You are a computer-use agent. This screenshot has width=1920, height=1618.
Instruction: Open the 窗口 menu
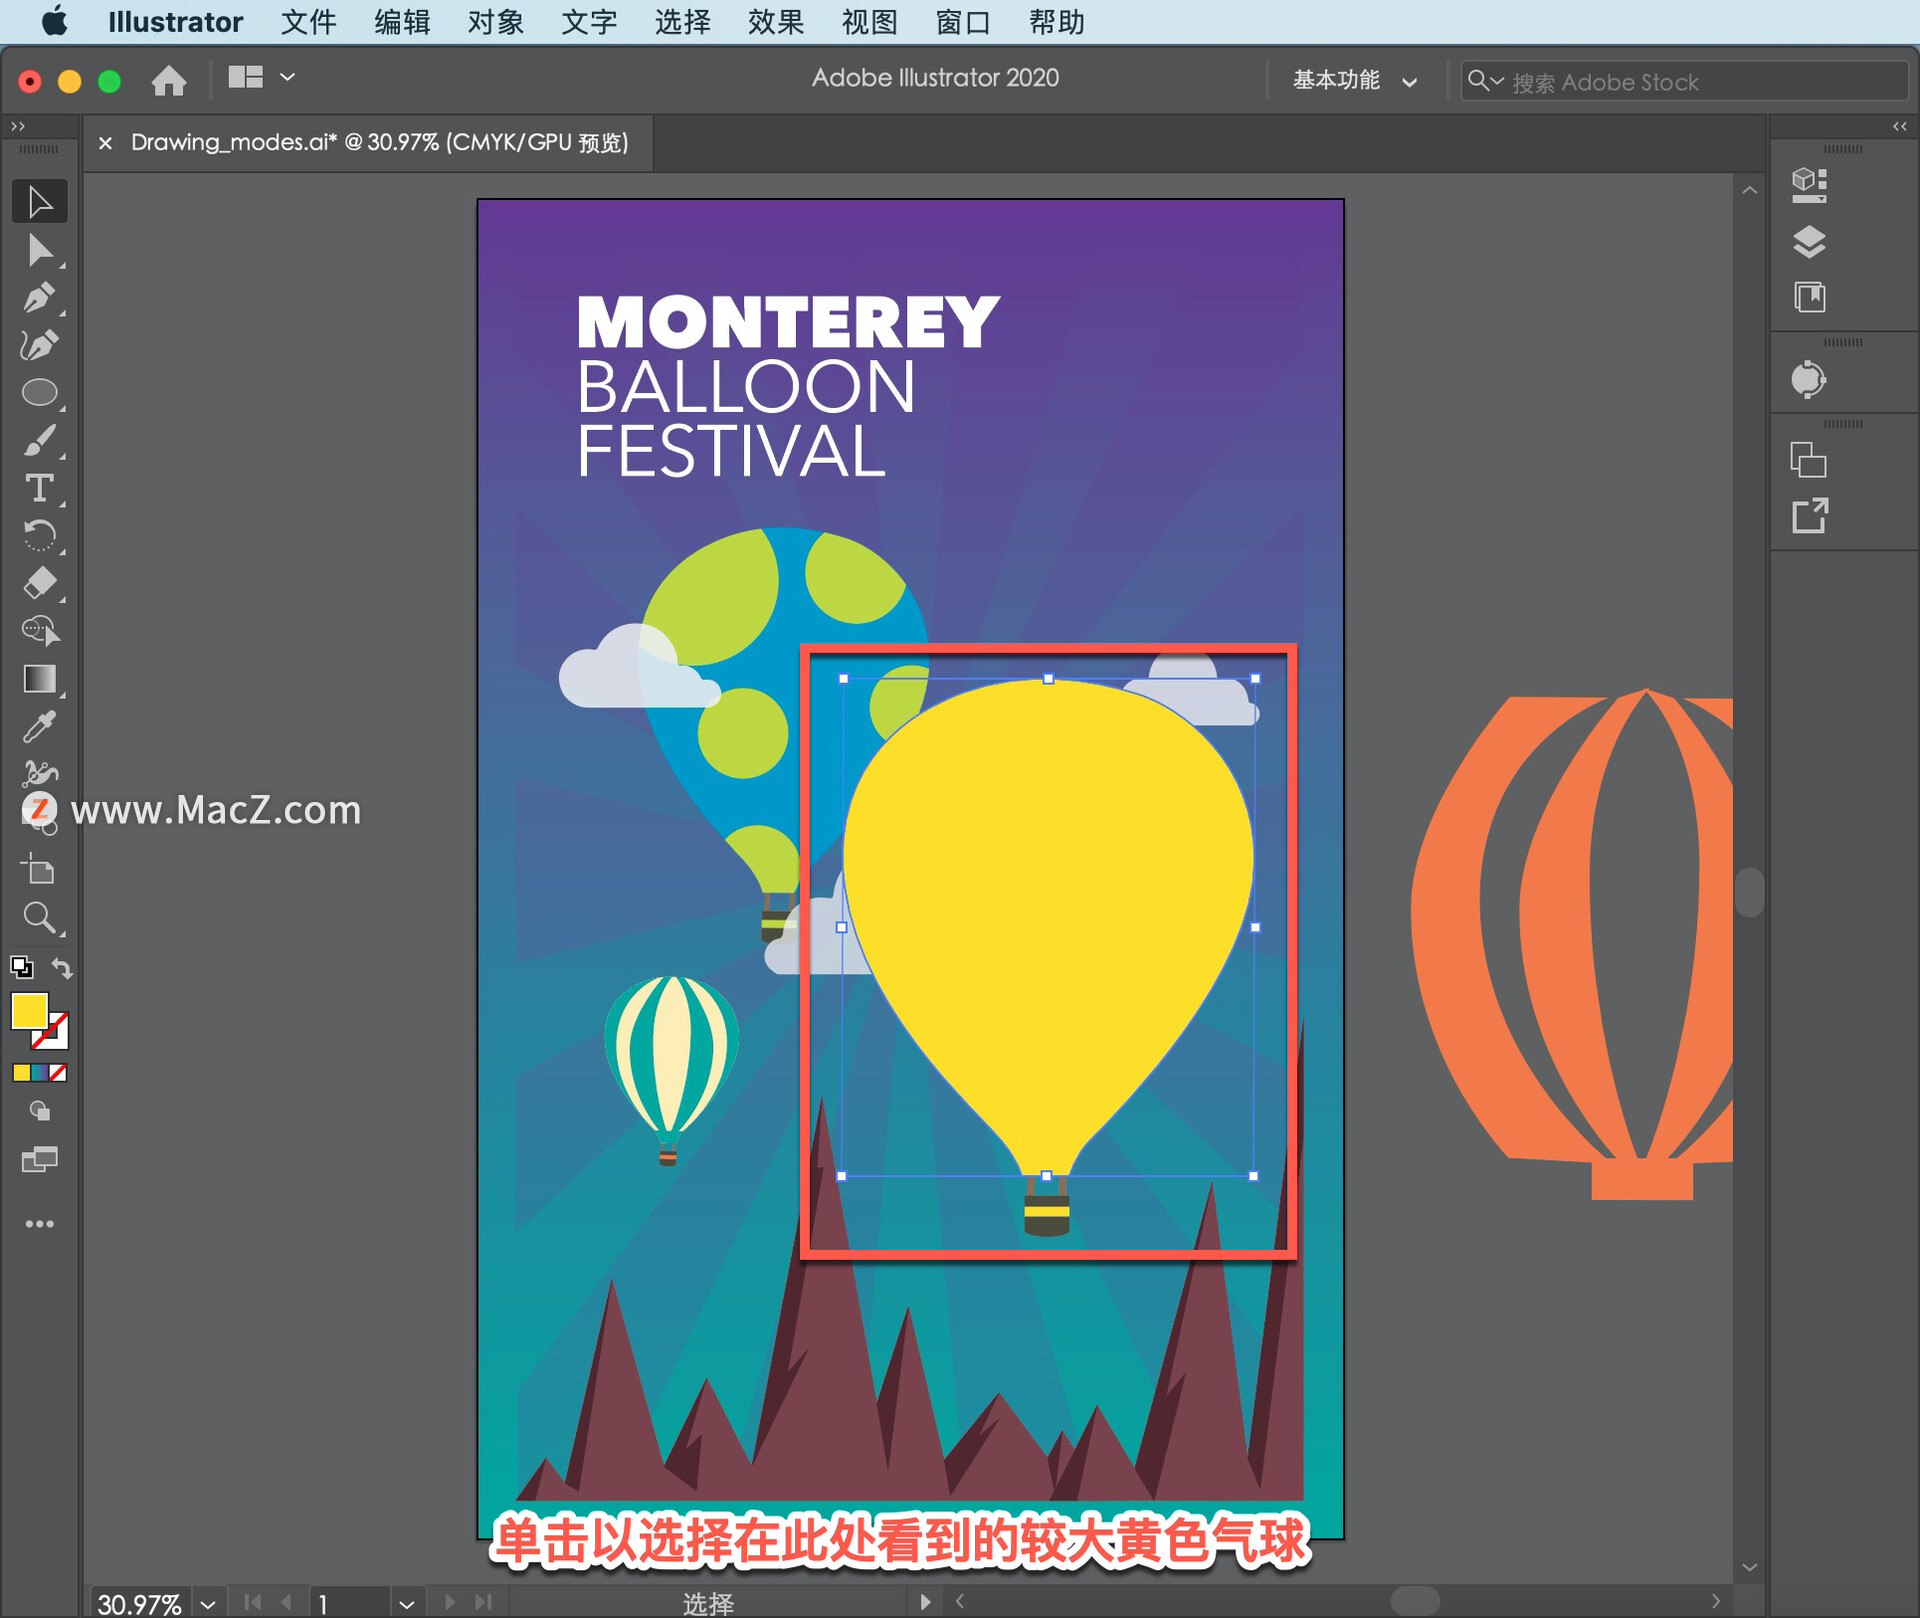[962, 21]
